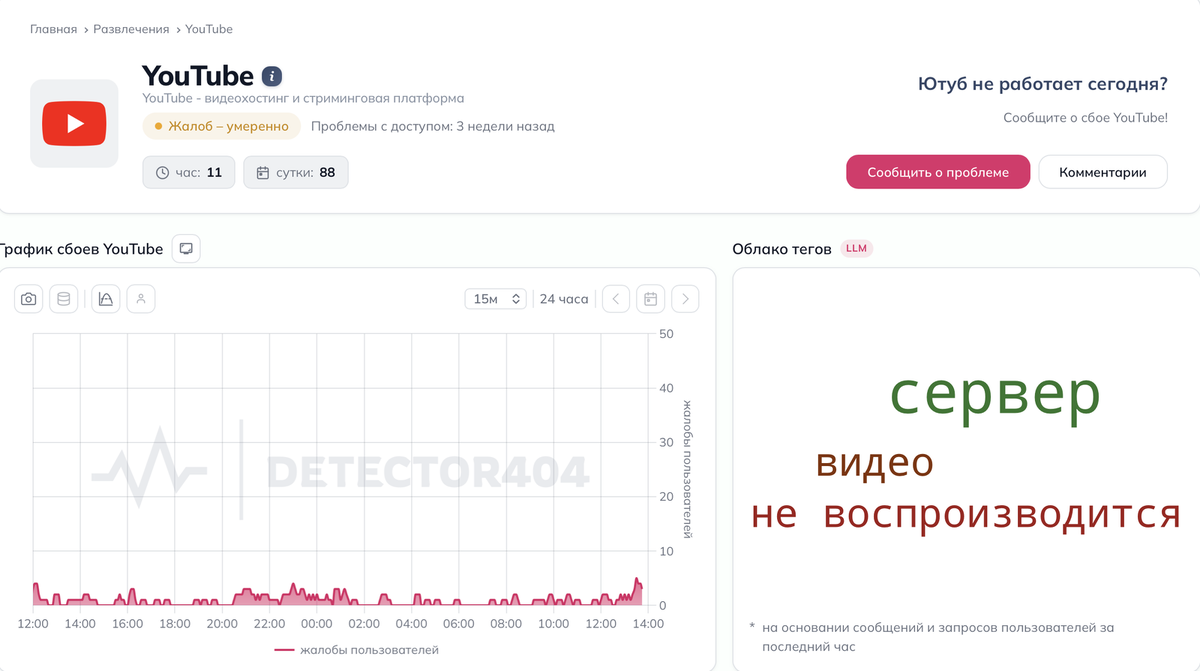Image resolution: width=1200 pixels, height=671 pixels.
Task: Click the Ютуб не работает сегодня? heading
Action: (x=1043, y=84)
